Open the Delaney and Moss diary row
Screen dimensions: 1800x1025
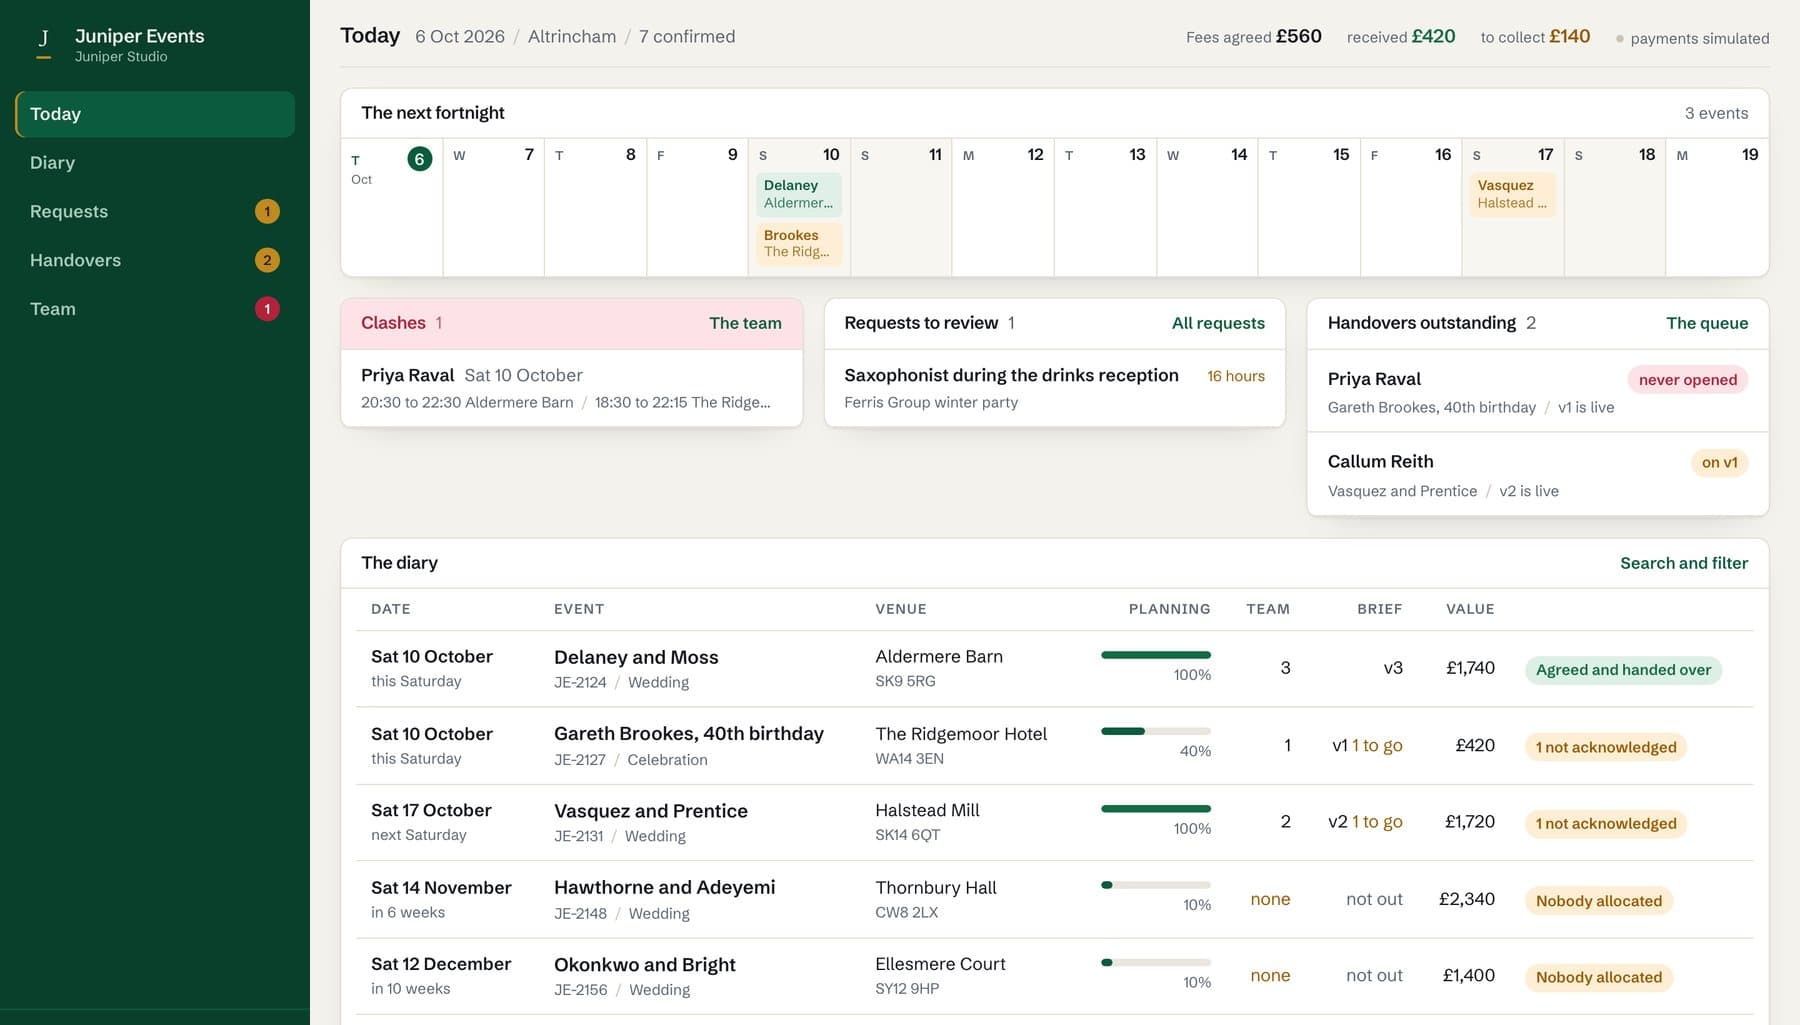pyautogui.click(x=1054, y=669)
